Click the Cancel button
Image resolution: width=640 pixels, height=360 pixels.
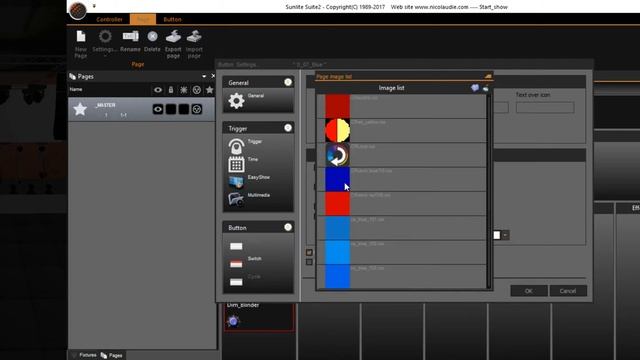[x=568, y=291]
